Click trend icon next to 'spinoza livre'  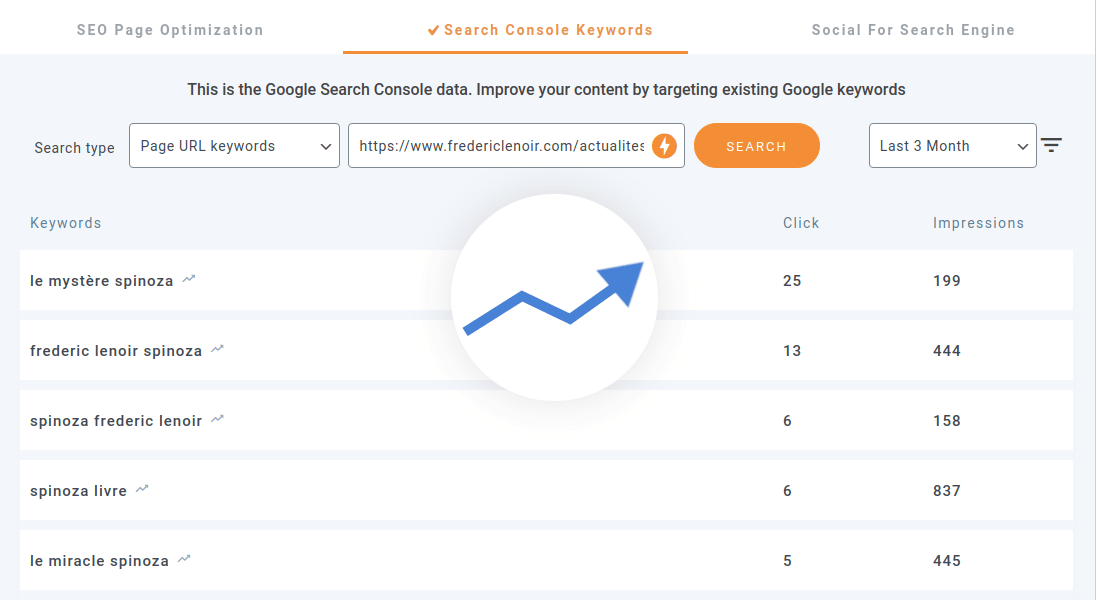click(143, 490)
